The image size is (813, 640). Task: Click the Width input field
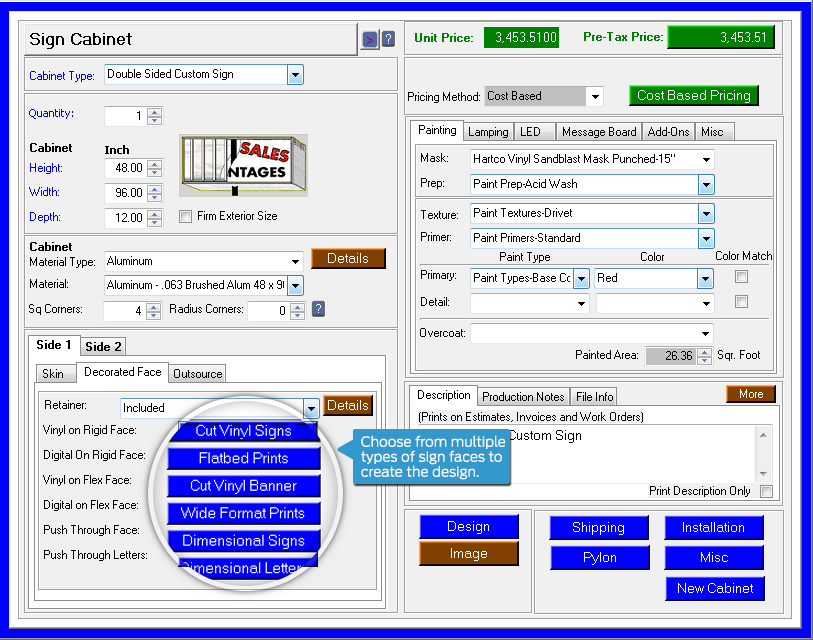[125, 192]
